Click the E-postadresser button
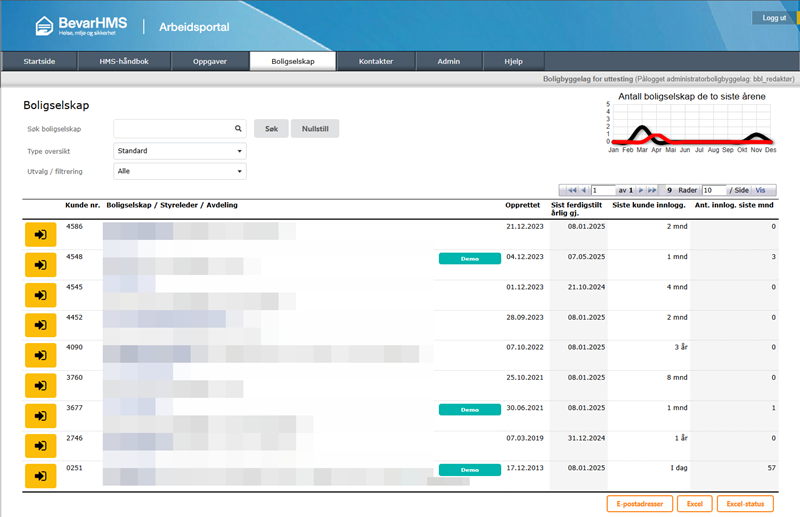This screenshot has height=517, width=800. [639, 504]
